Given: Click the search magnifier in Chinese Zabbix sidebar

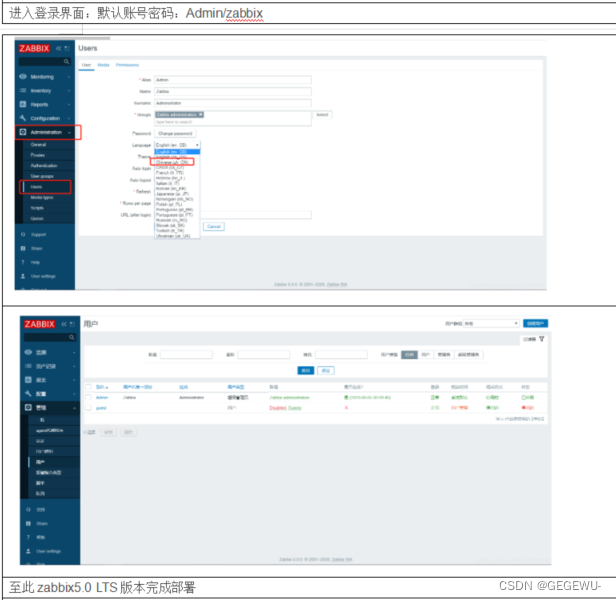Looking at the screenshot, I should tap(72, 338).
